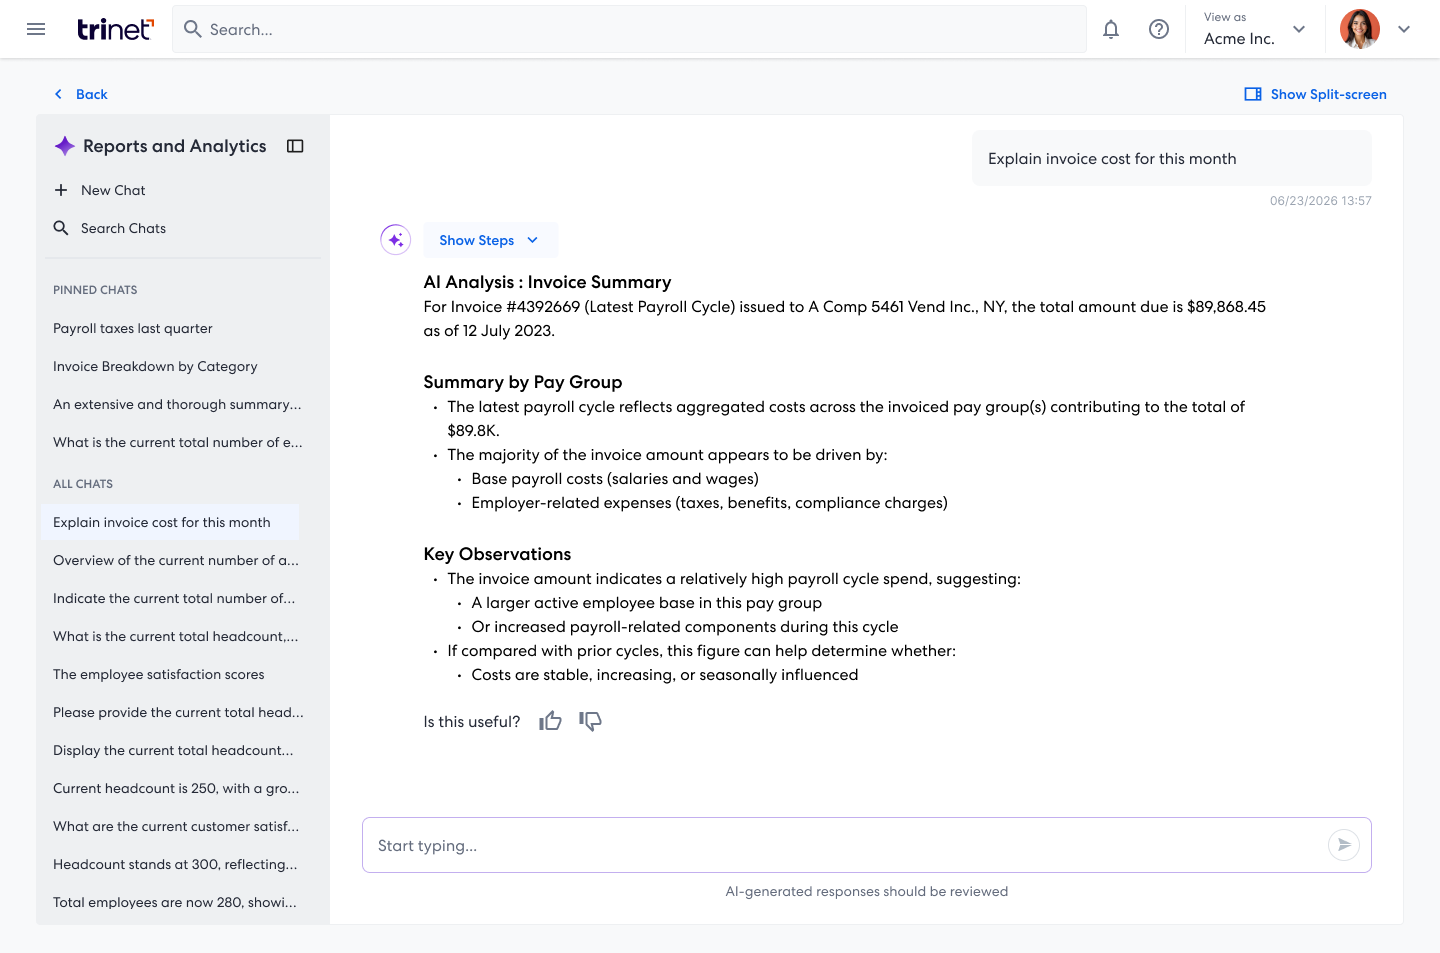Click the top search field
This screenshot has height=953, width=1440.
click(629, 29)
